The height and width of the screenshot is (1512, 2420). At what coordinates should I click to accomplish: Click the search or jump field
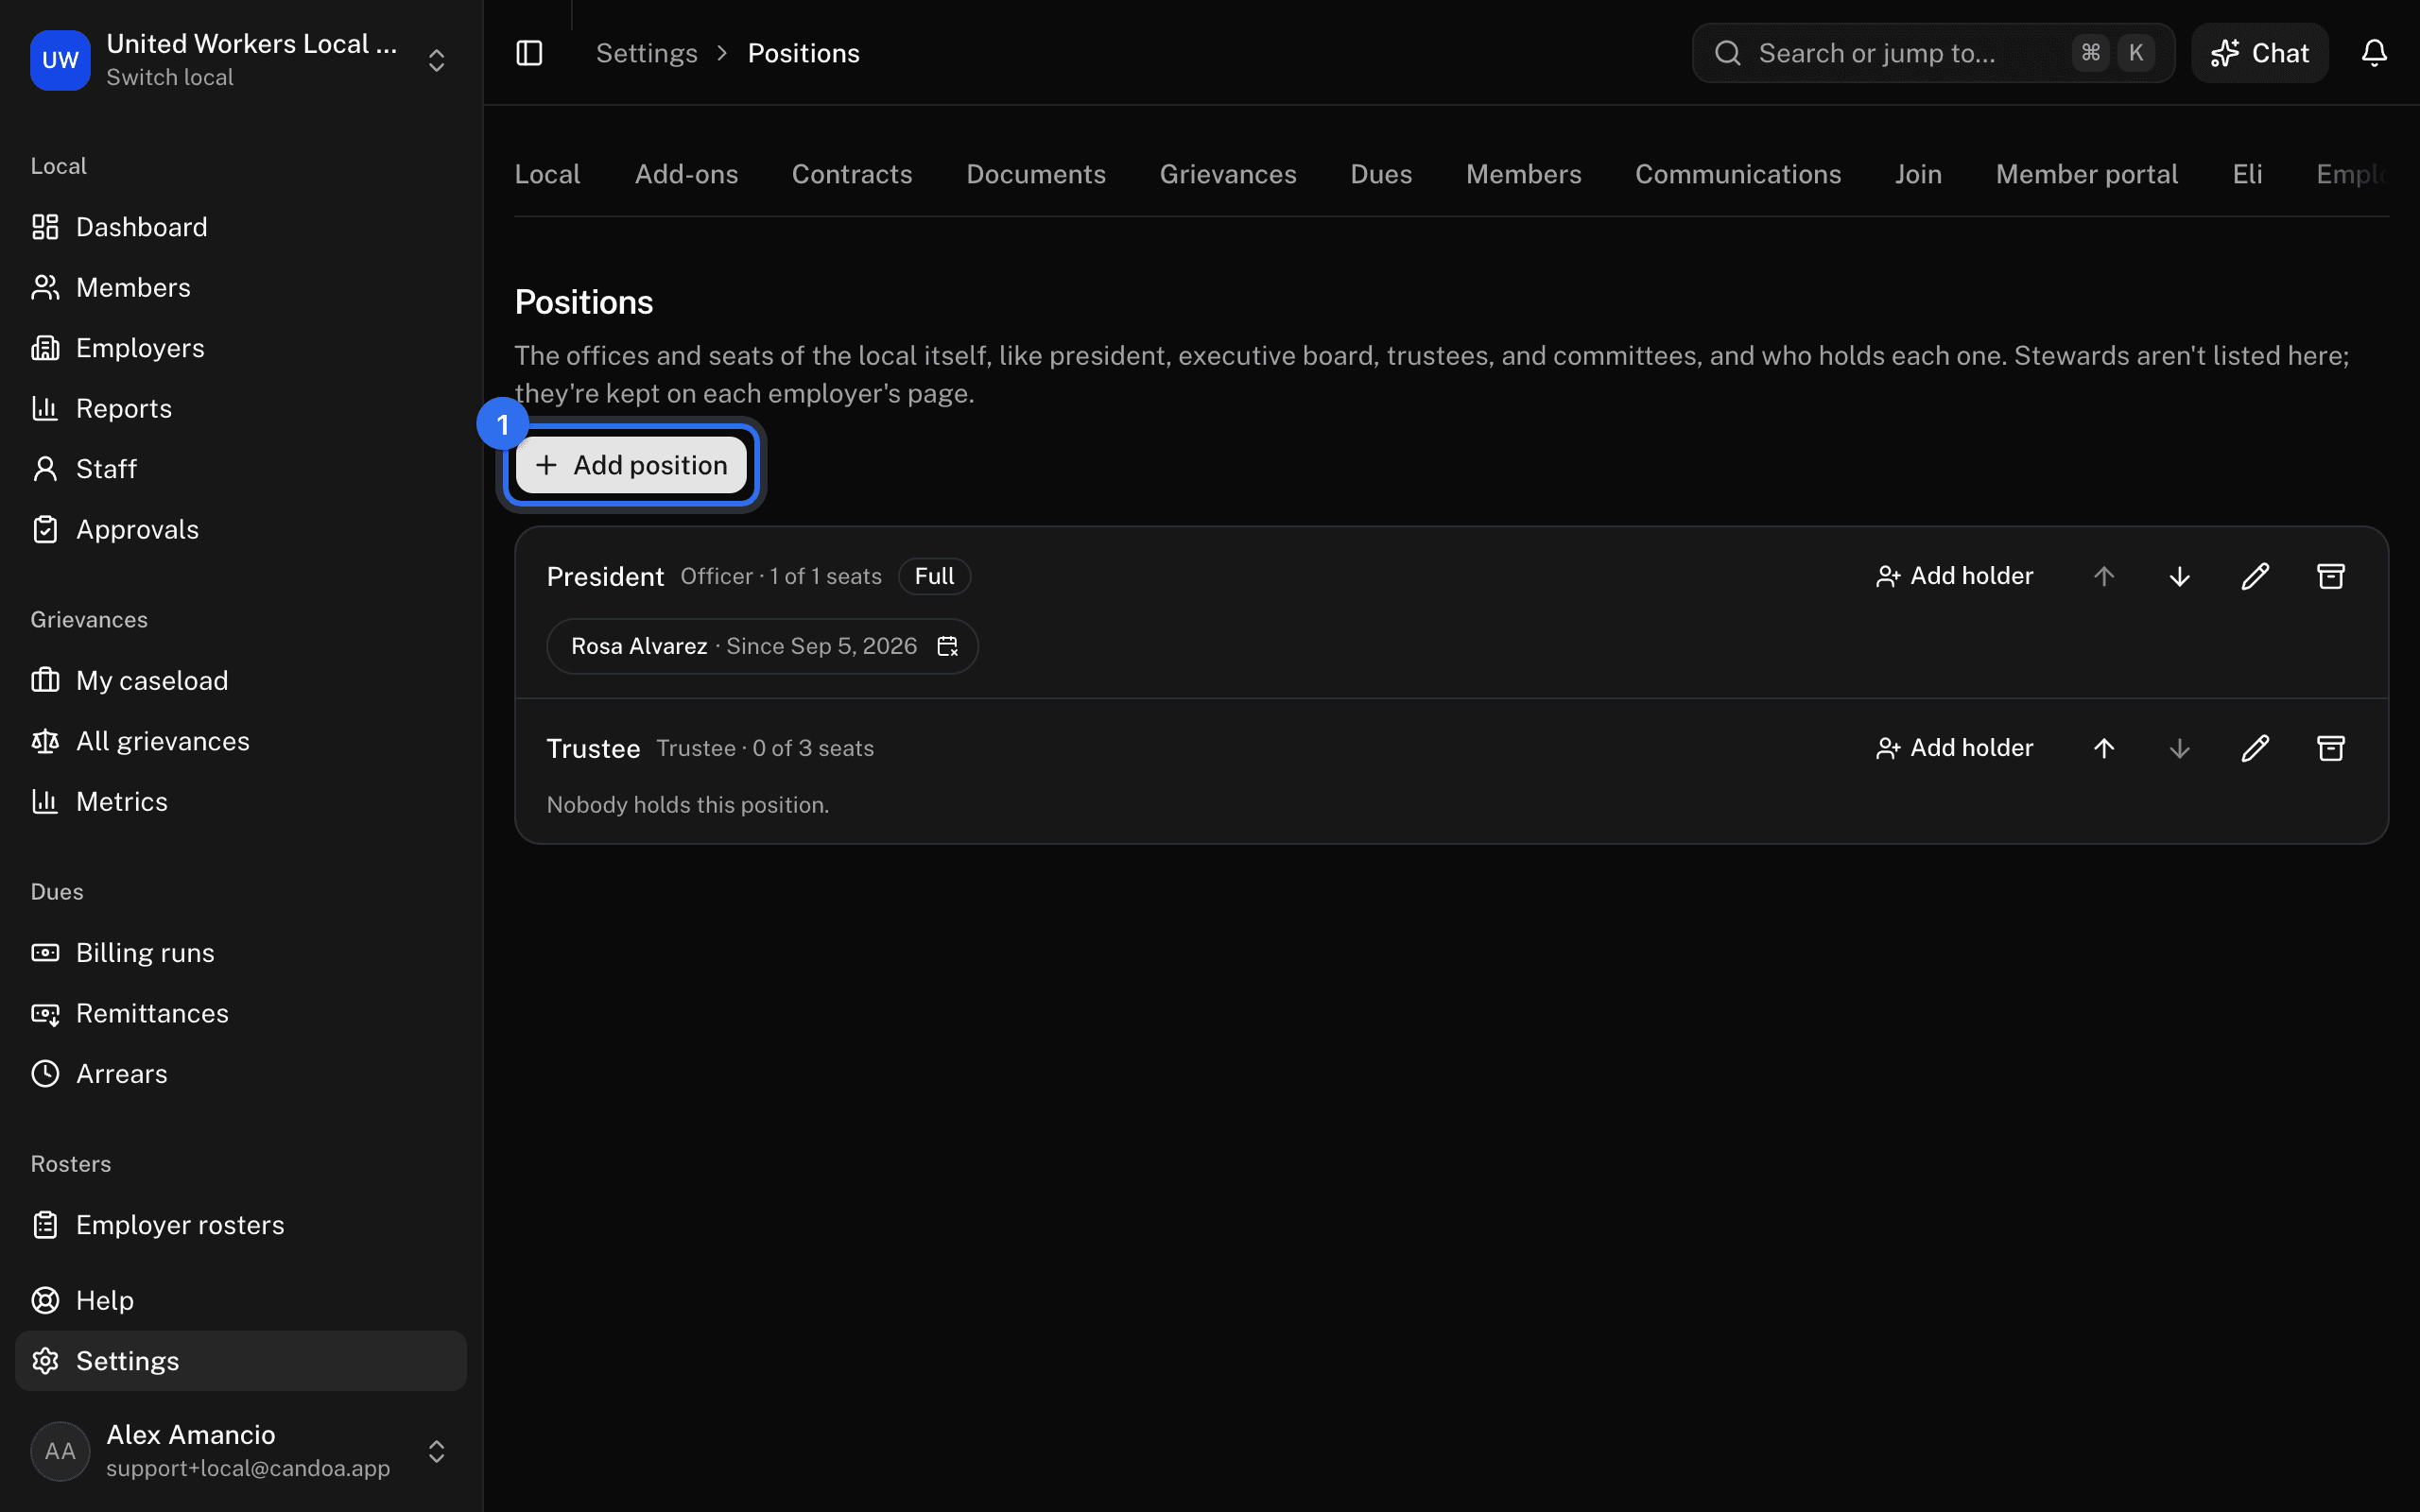click(x=1933, y=53)
